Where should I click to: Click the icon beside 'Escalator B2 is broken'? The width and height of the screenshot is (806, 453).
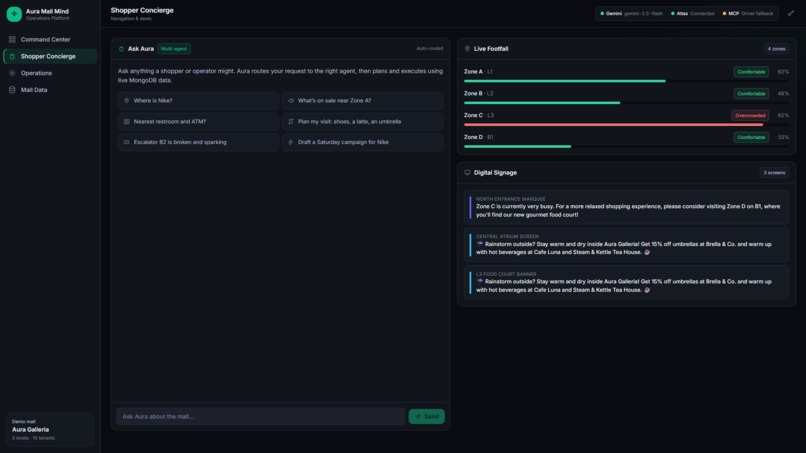(x=126, y=142)
